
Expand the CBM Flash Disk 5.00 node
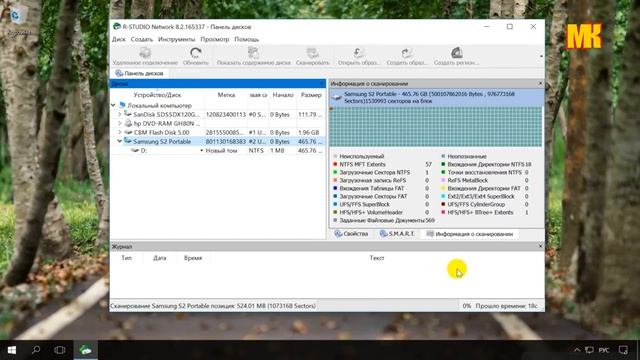pyautogui.click(x=120, y=132)
